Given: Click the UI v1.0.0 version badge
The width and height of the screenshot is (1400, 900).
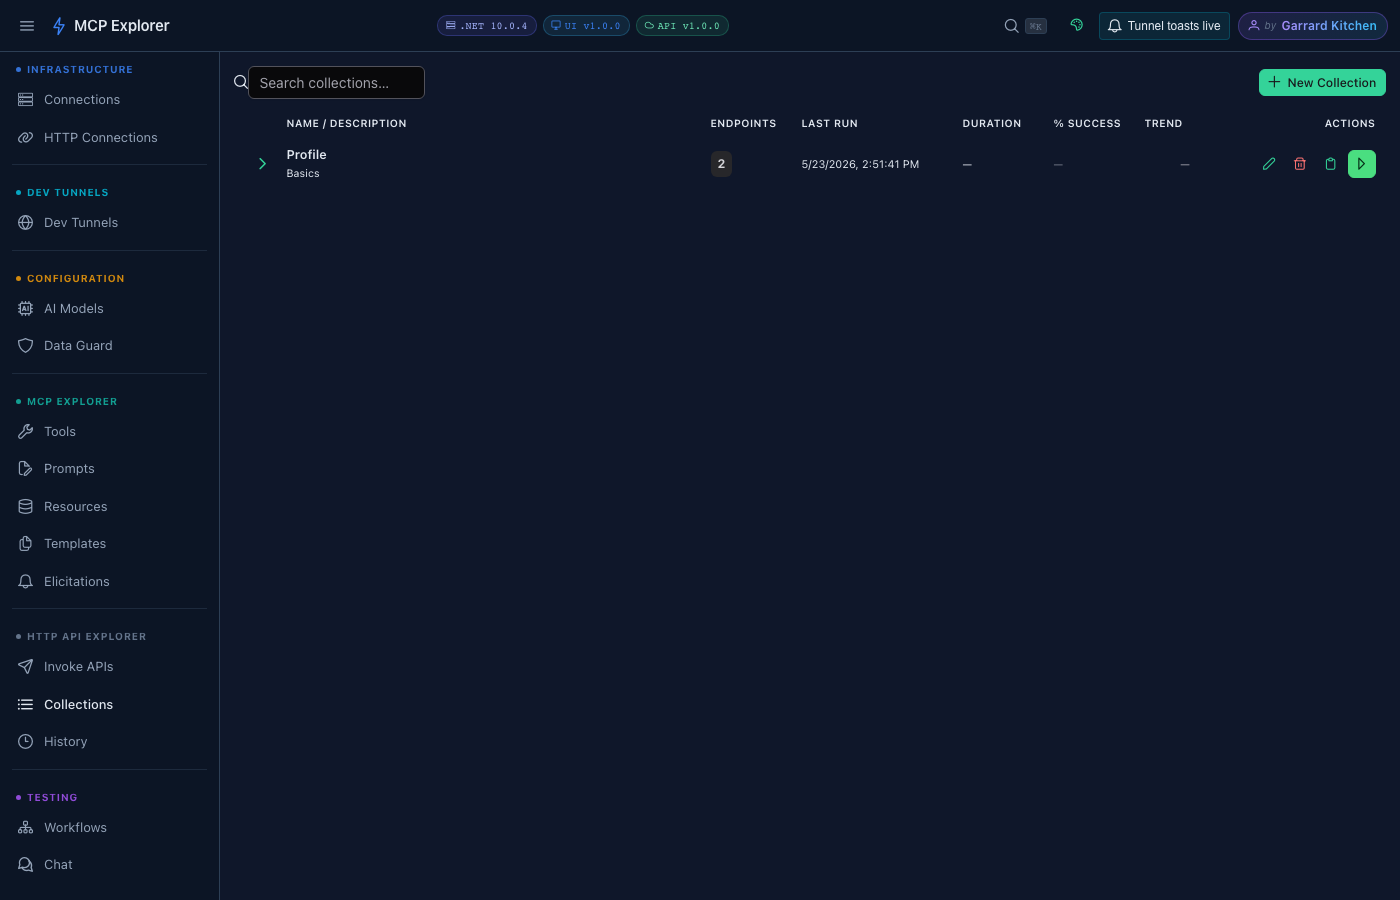Looking at the screenshot, I should [x=586, y=26].
